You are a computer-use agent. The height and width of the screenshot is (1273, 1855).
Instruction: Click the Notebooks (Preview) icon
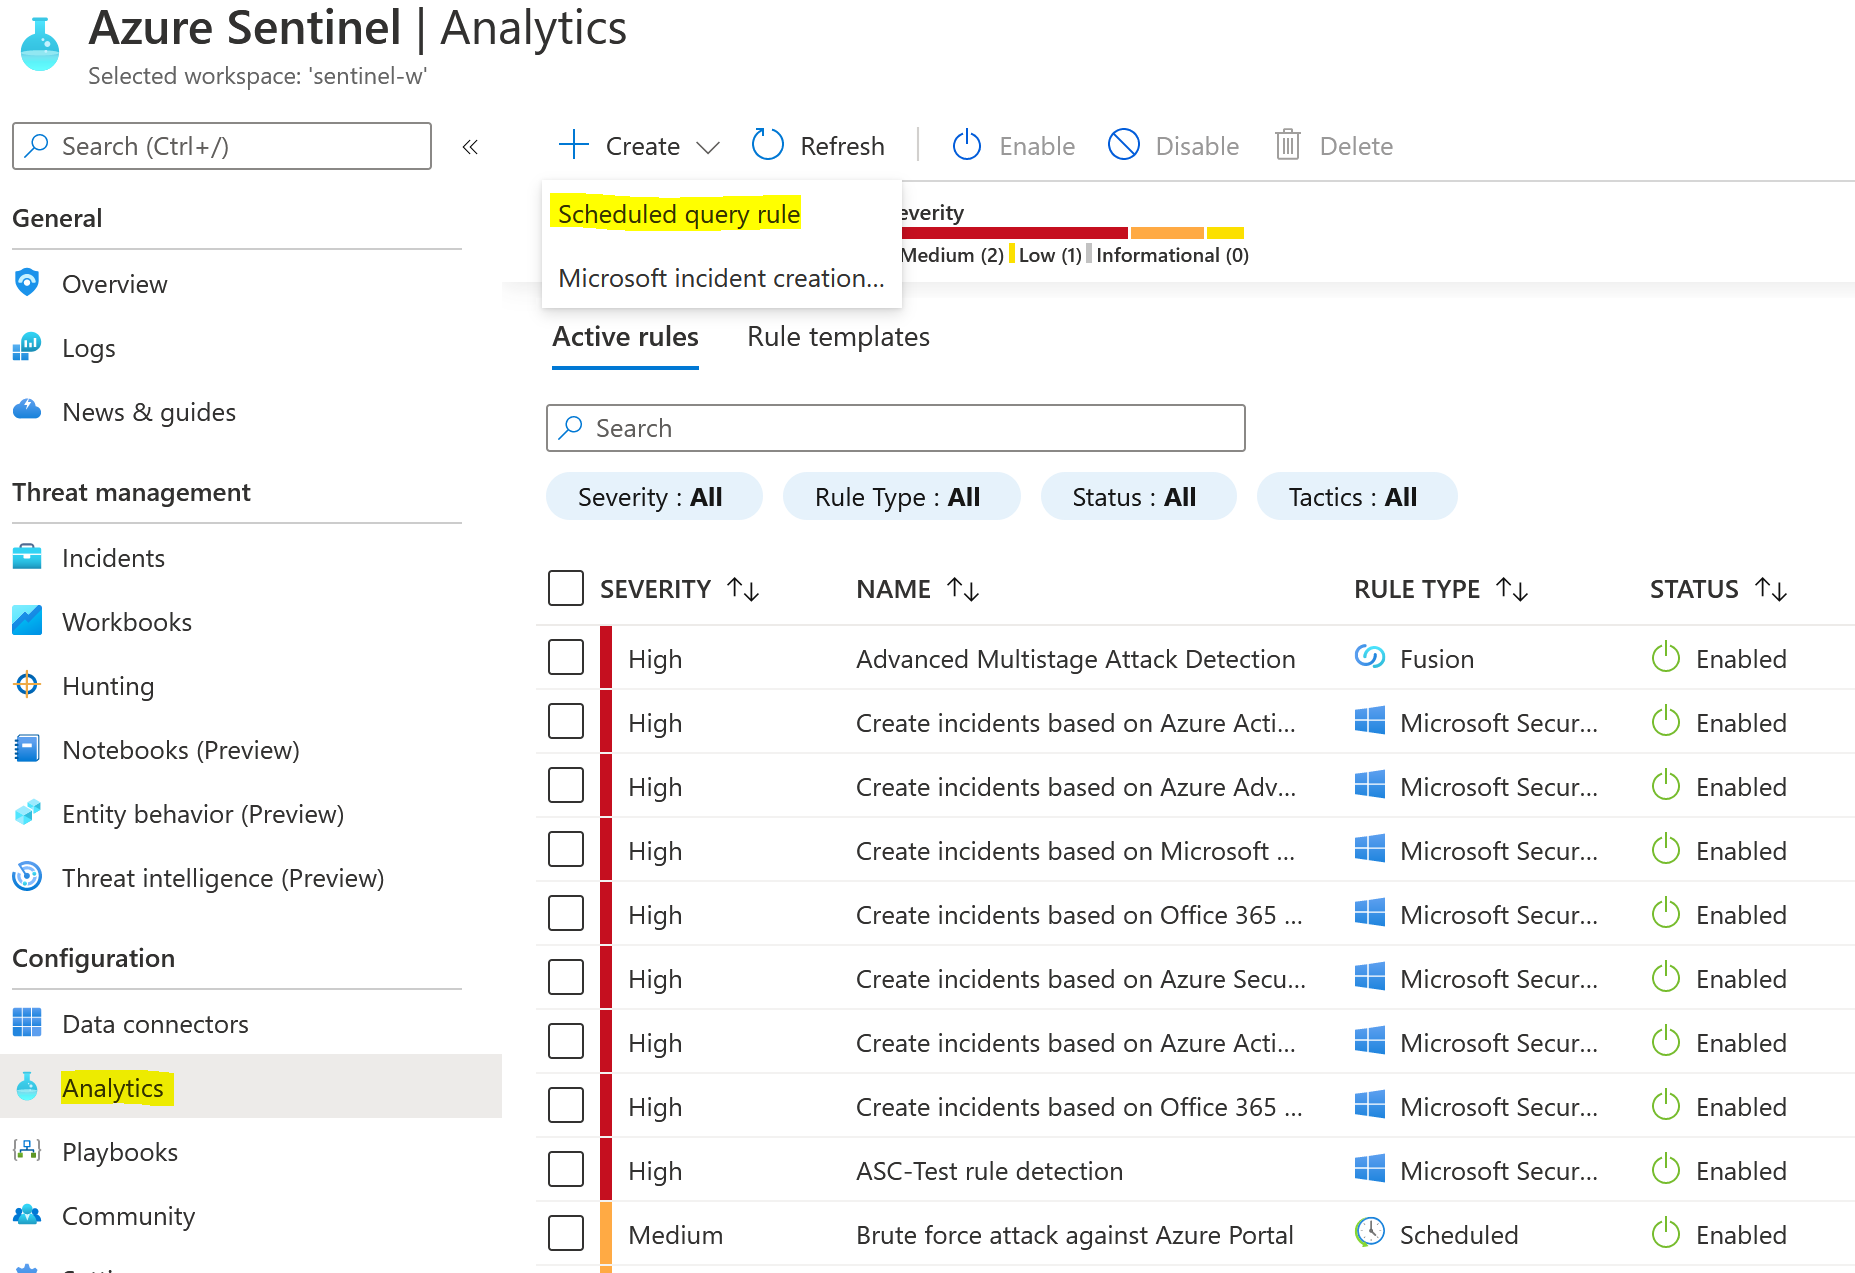27,749
